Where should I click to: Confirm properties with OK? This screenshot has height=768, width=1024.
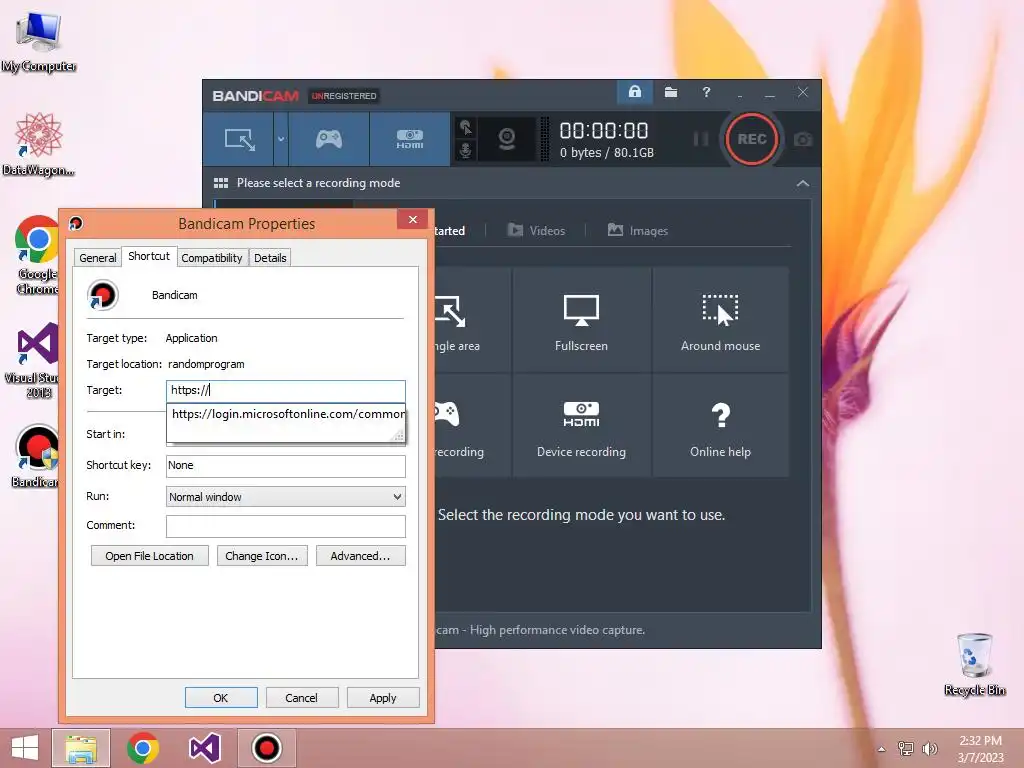click(x=221, y=697)
